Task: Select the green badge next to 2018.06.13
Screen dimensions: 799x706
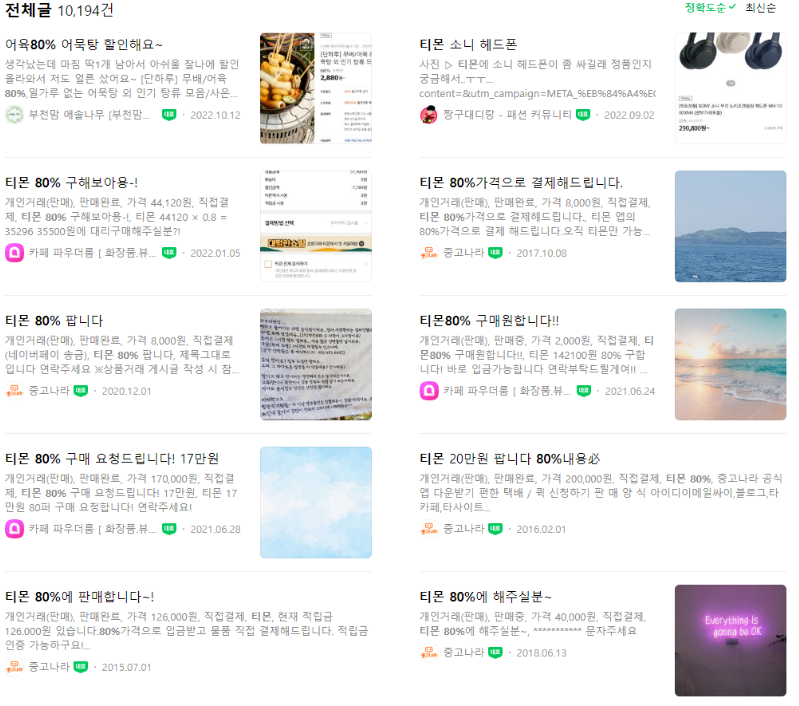Action: pyautogui.click(x=495, y=652)
